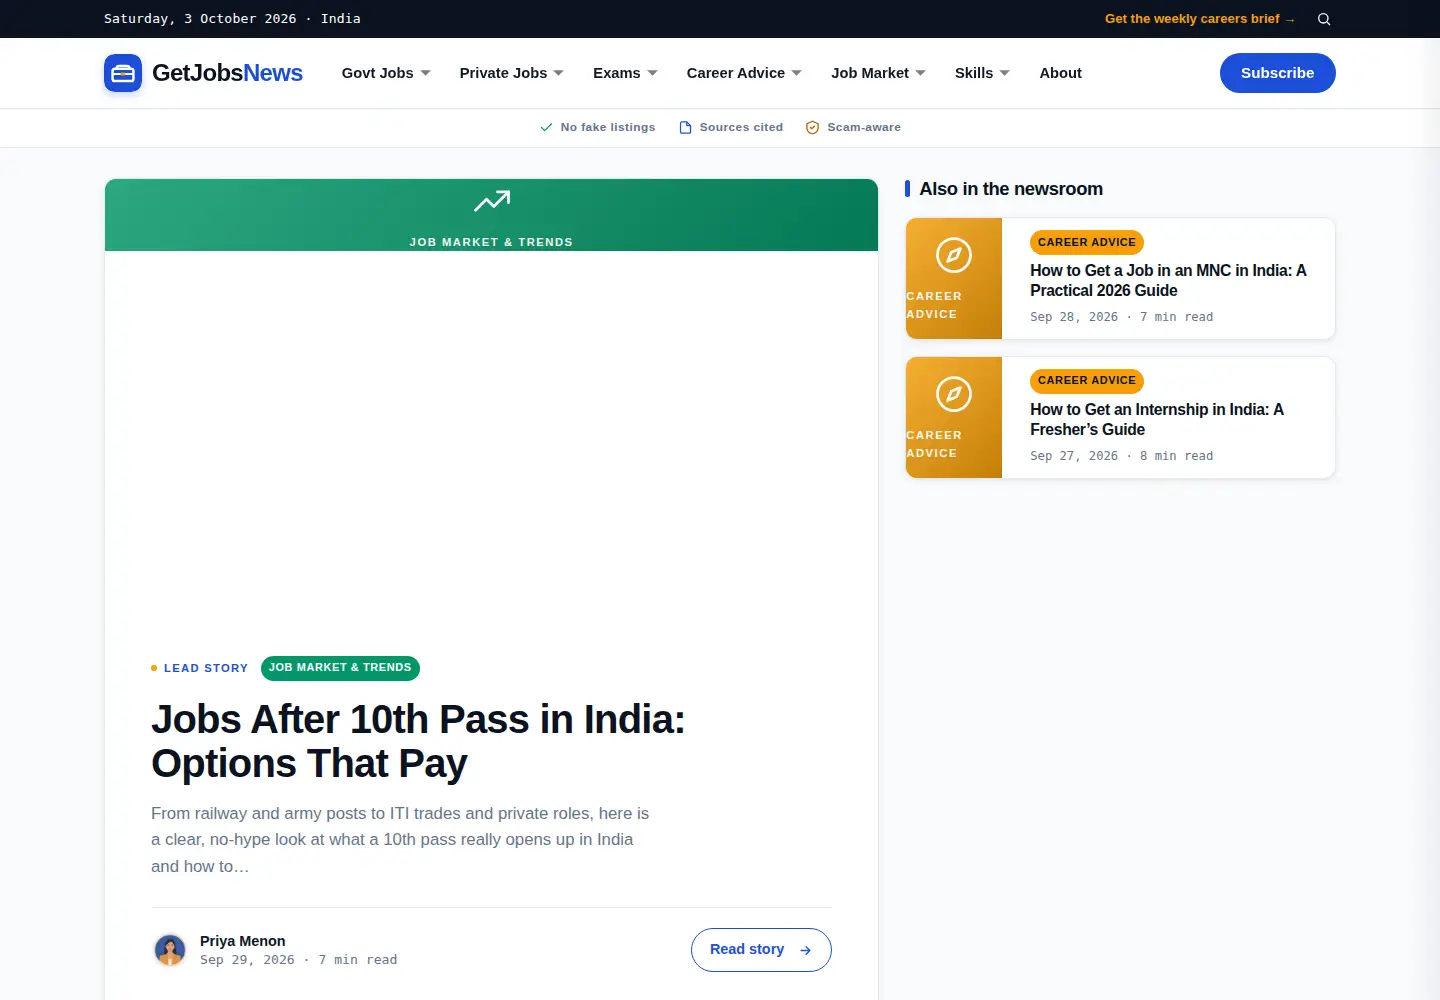
Task: Click the GetJobsNews briefcase logo icon
Action: coord(123,73)
